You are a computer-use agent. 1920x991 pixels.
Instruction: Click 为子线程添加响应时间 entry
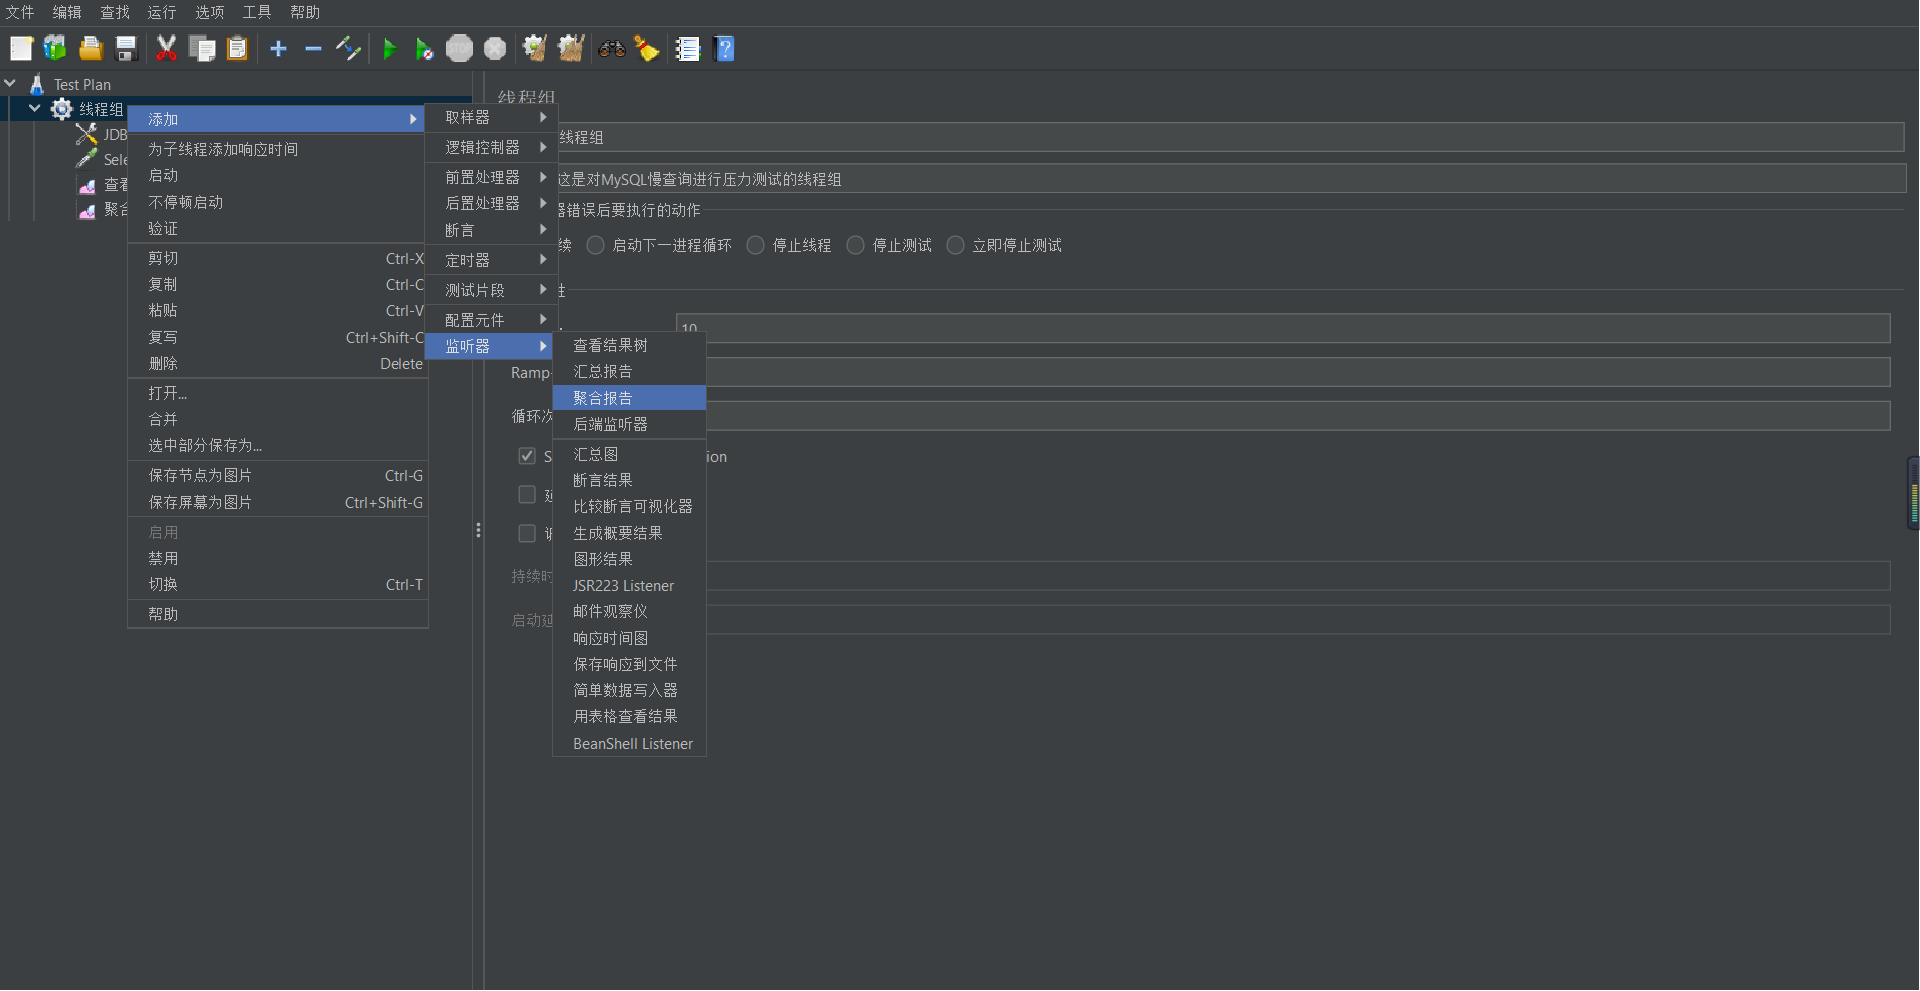click(x=278, y=149)
